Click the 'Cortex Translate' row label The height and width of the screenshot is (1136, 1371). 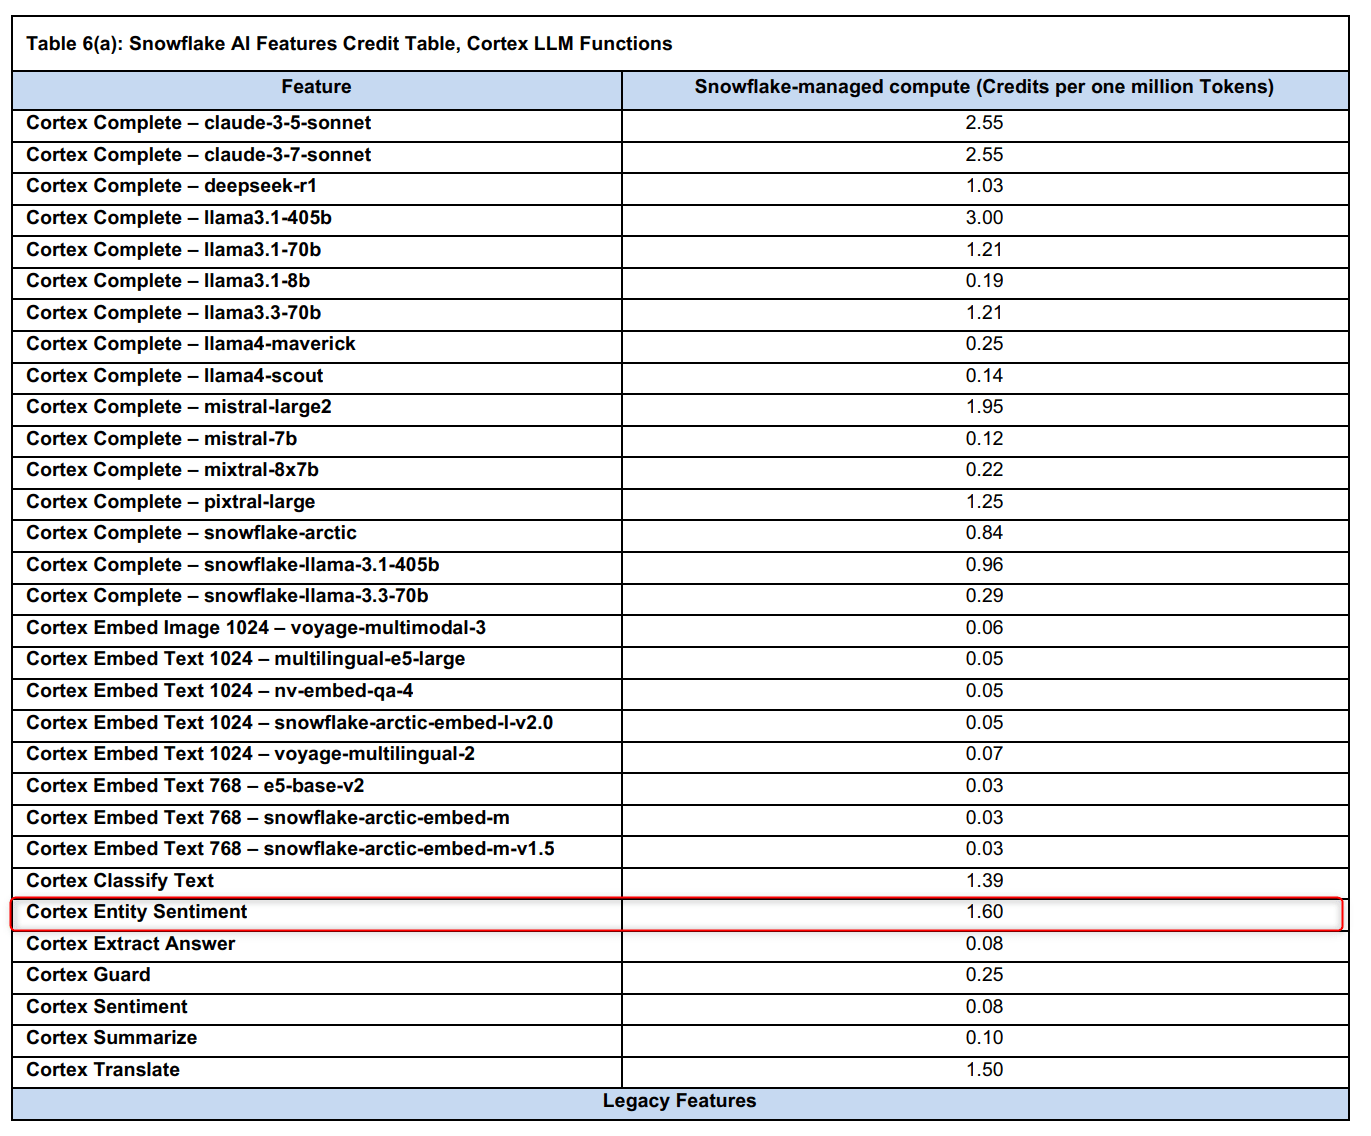coord(103,1070)
